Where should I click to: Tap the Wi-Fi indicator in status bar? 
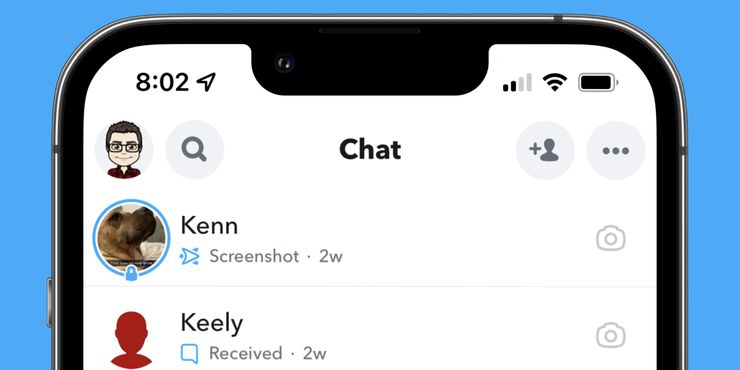(x=555, y=82)
